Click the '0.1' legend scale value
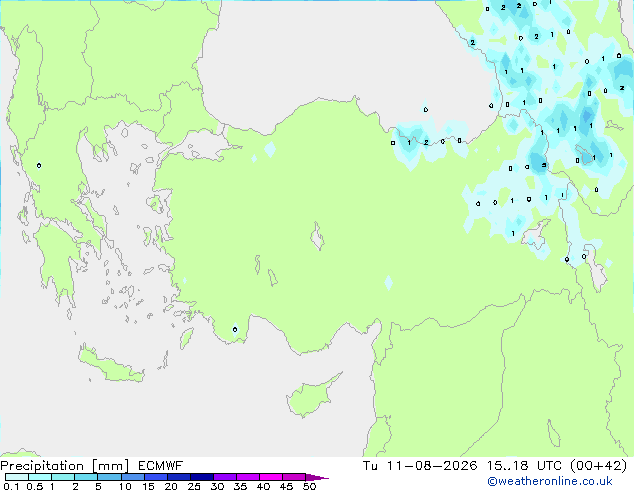Viewport: 634px width, 490px height. coord(11,486)
